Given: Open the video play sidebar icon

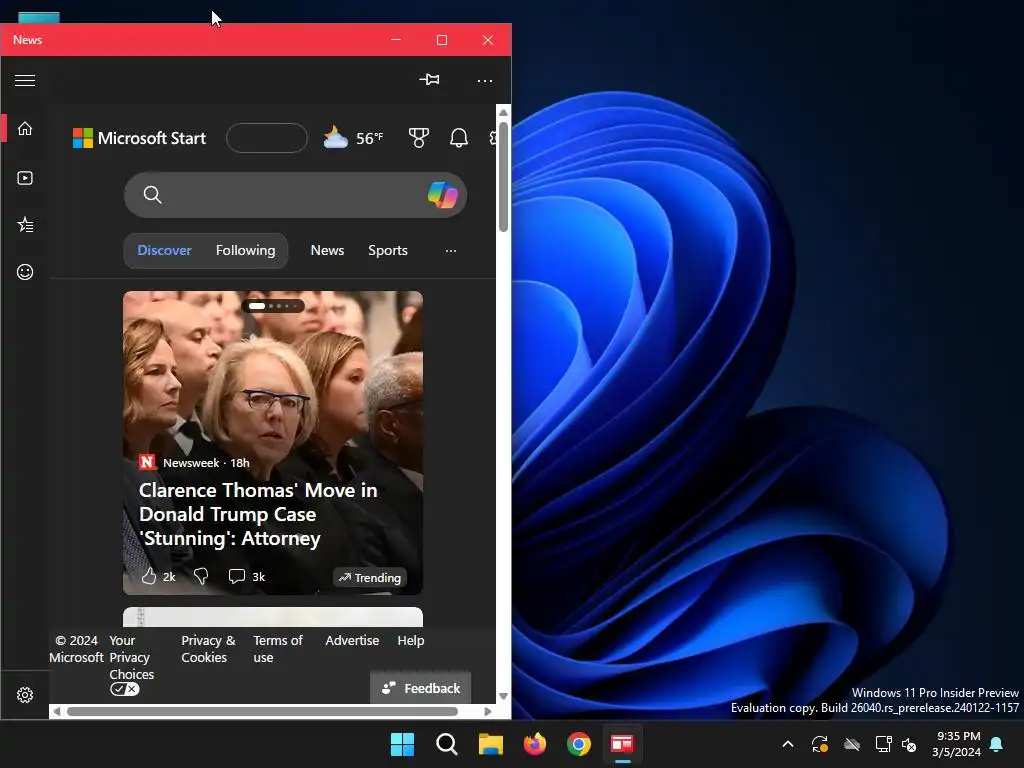Looking at the screenshot, I should click(x=25, y=178).
